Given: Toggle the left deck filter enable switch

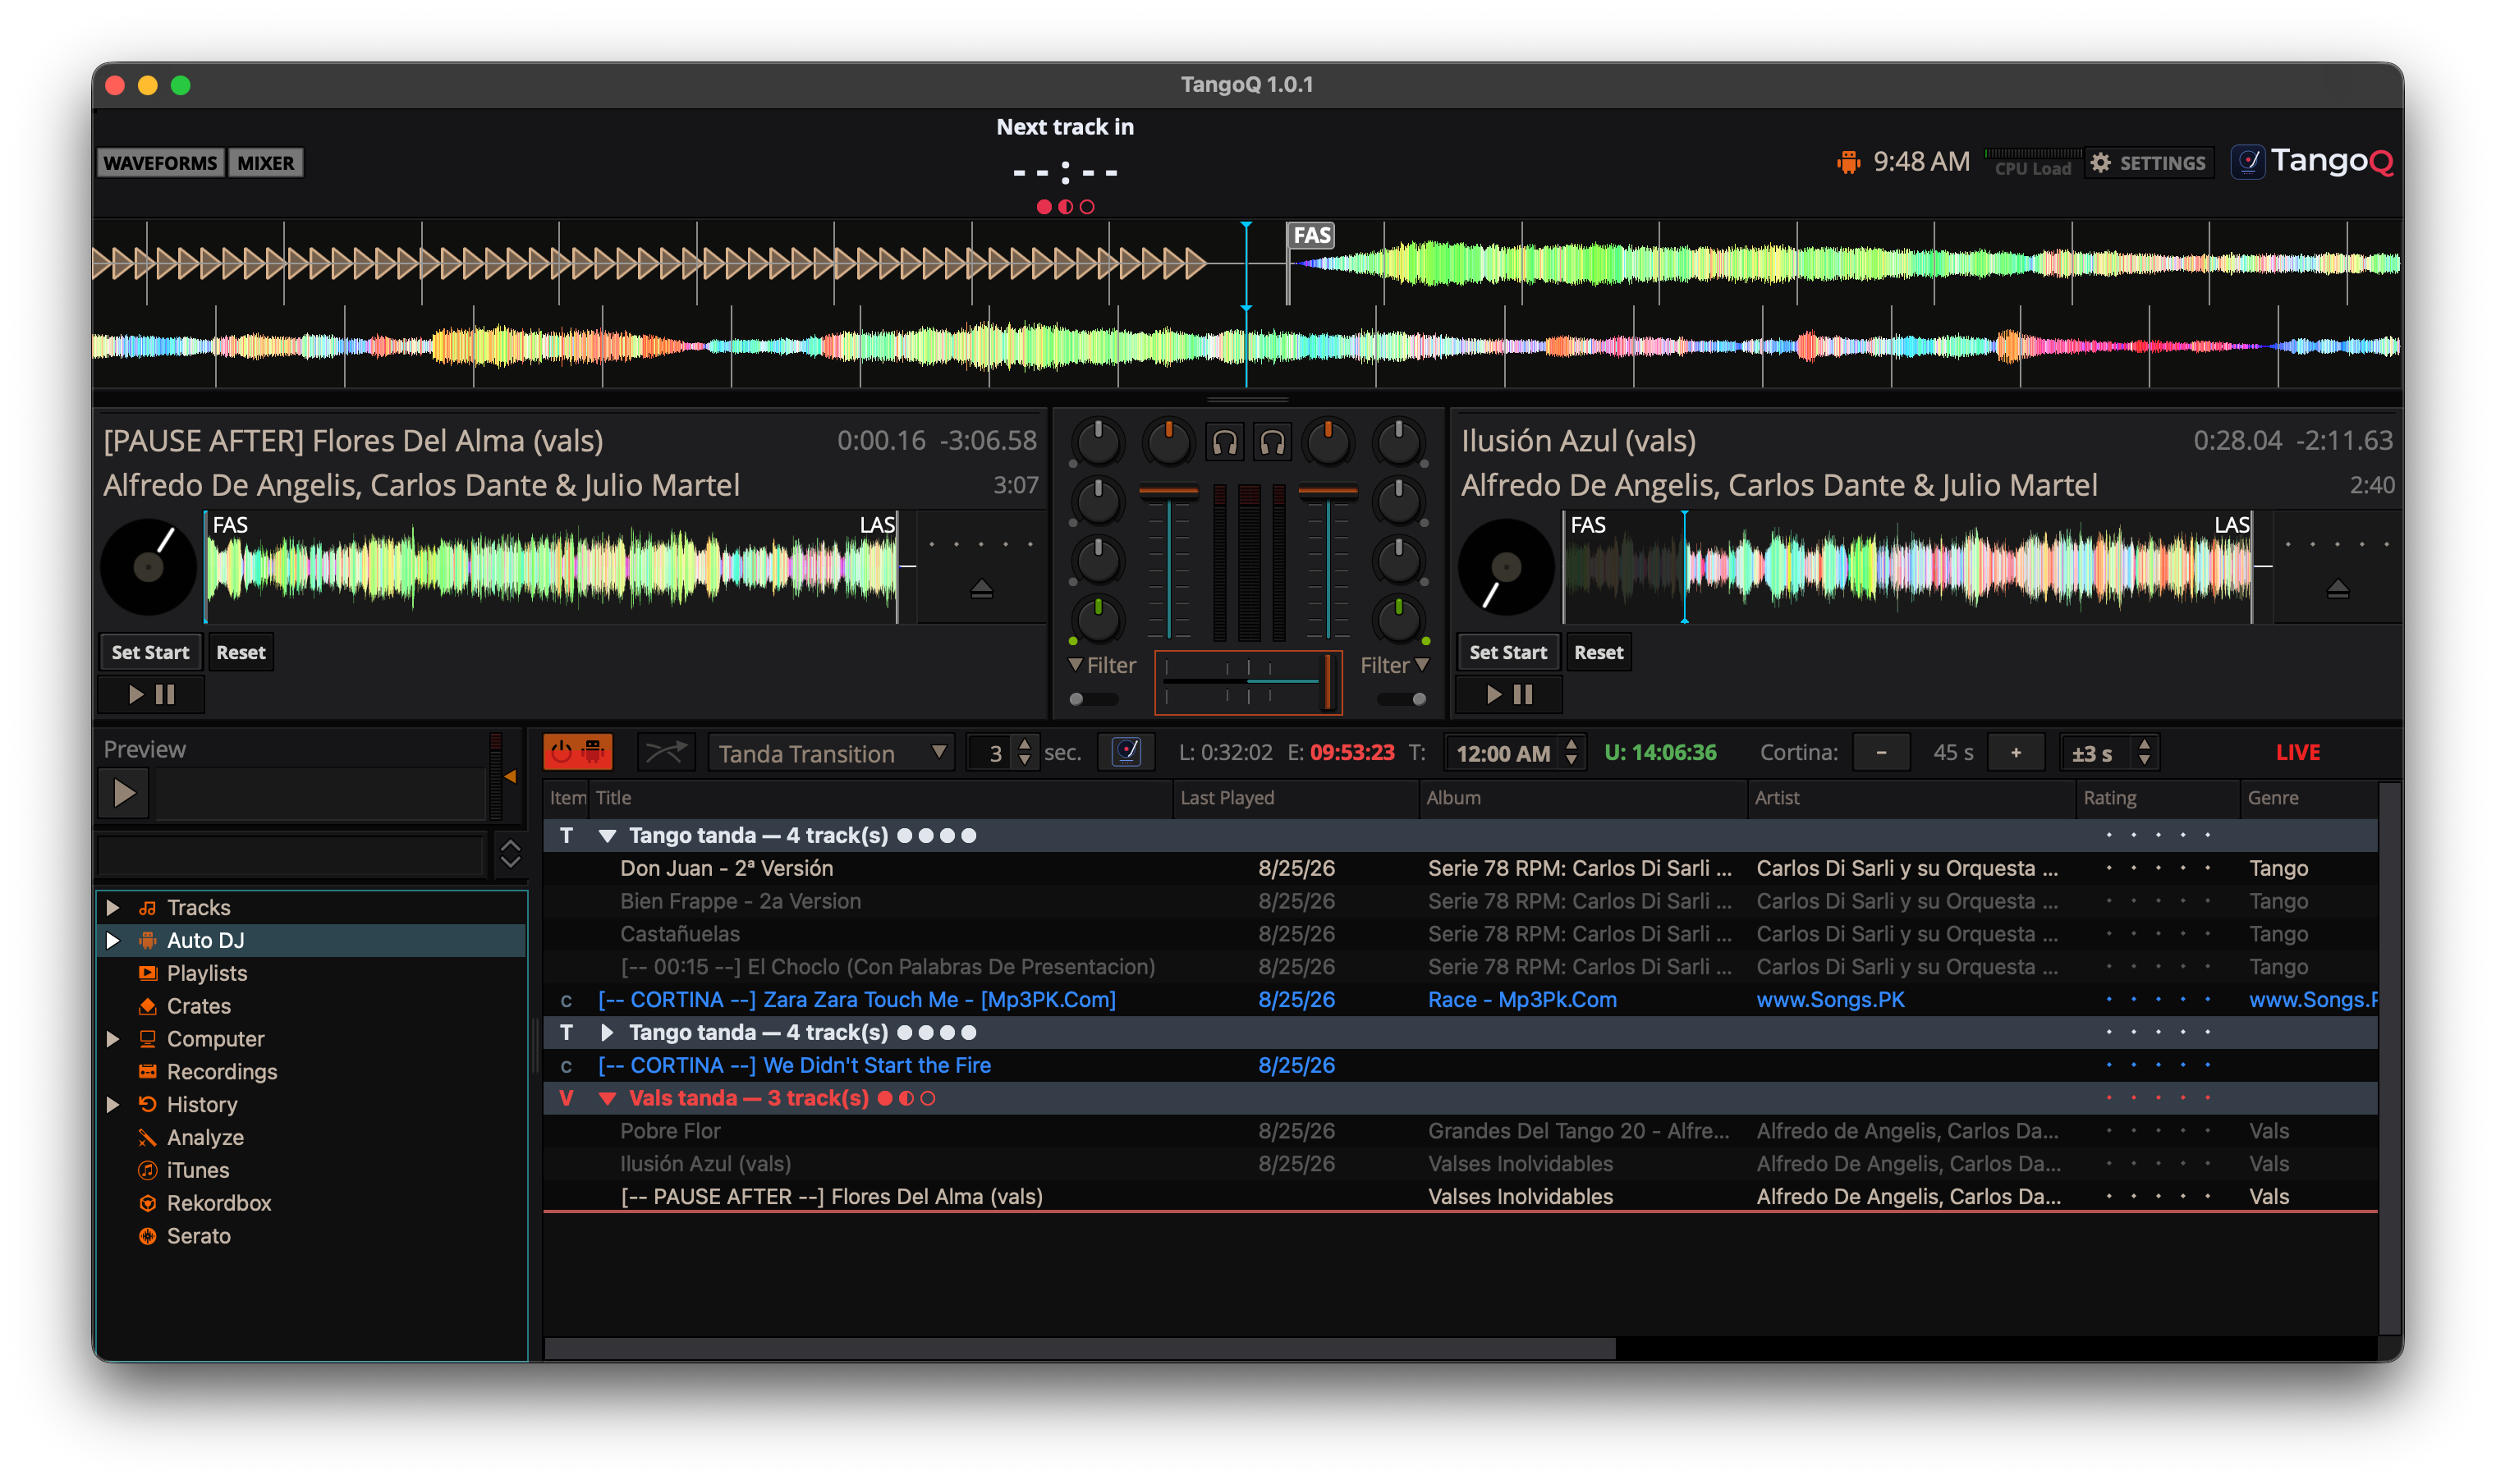Looking at the screenshot, I should (1093, 699).
